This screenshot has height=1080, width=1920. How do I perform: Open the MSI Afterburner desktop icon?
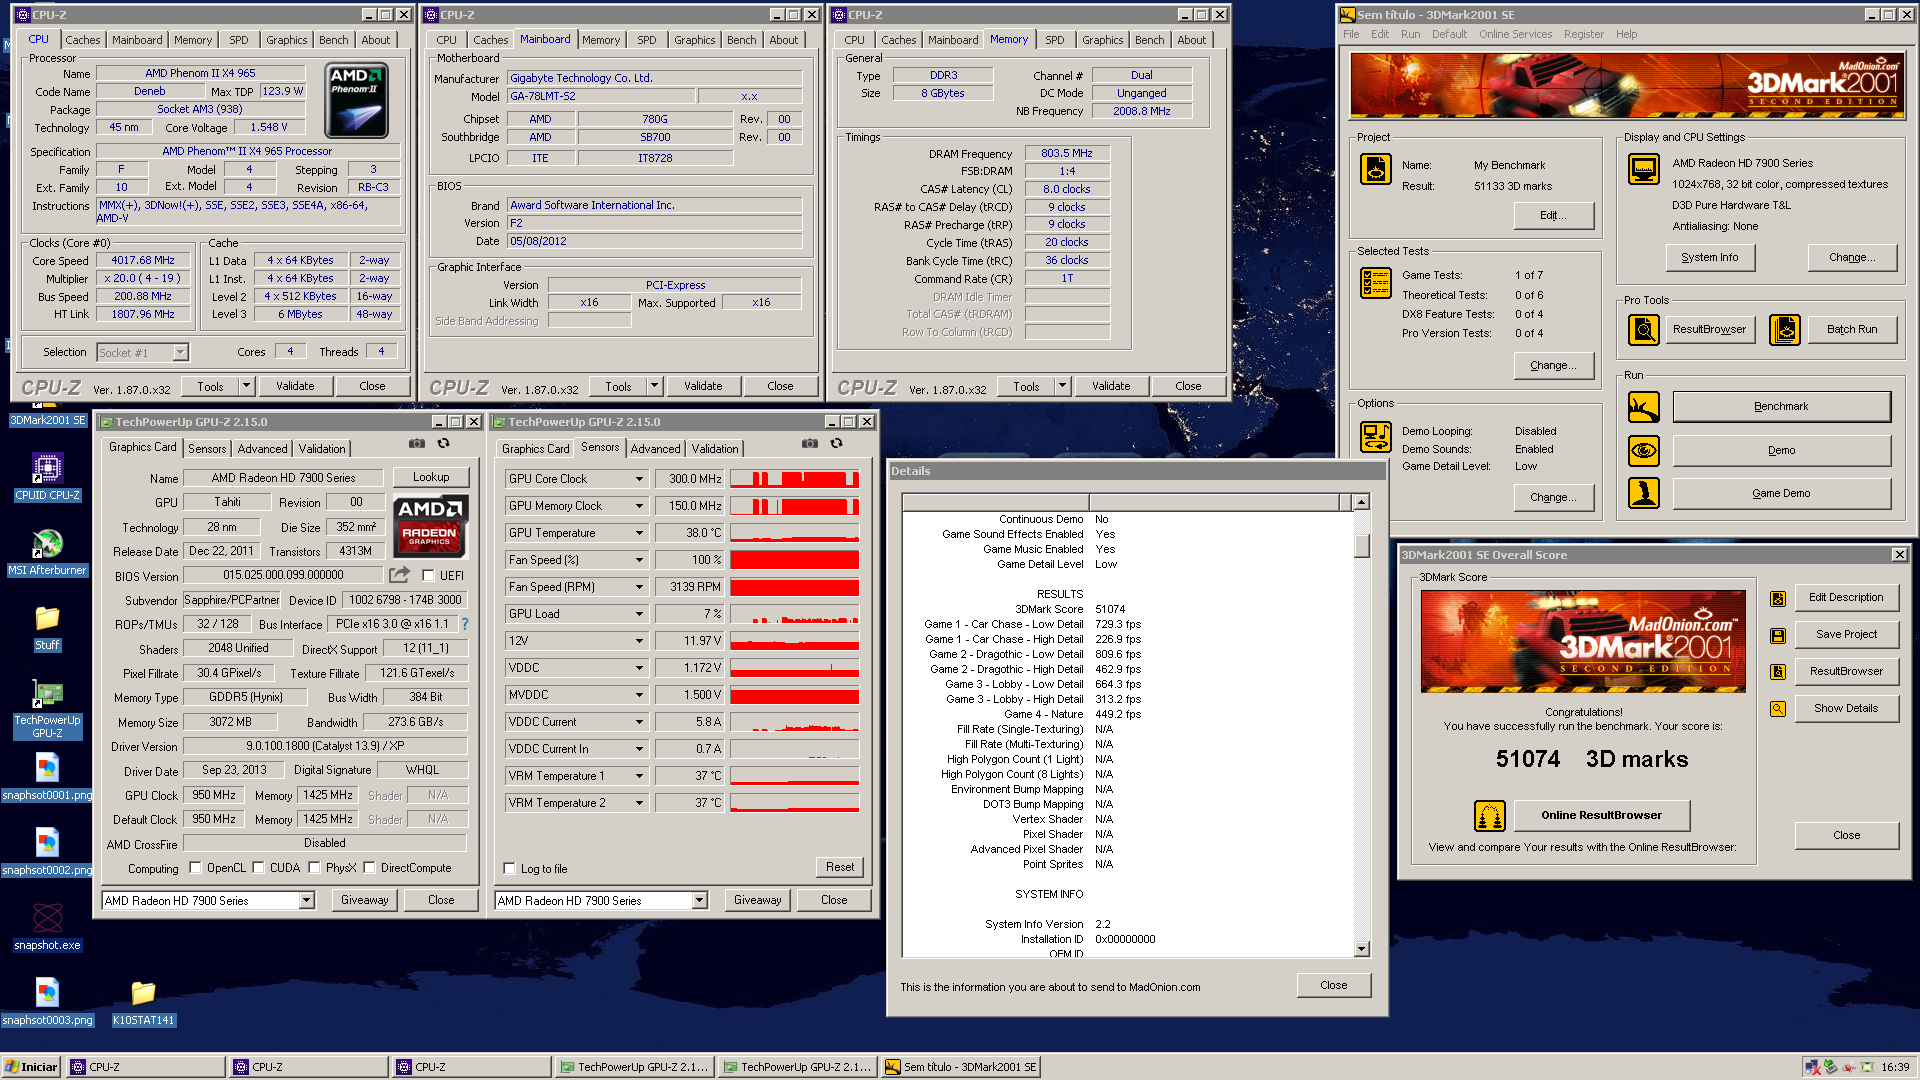pos(47,552)
